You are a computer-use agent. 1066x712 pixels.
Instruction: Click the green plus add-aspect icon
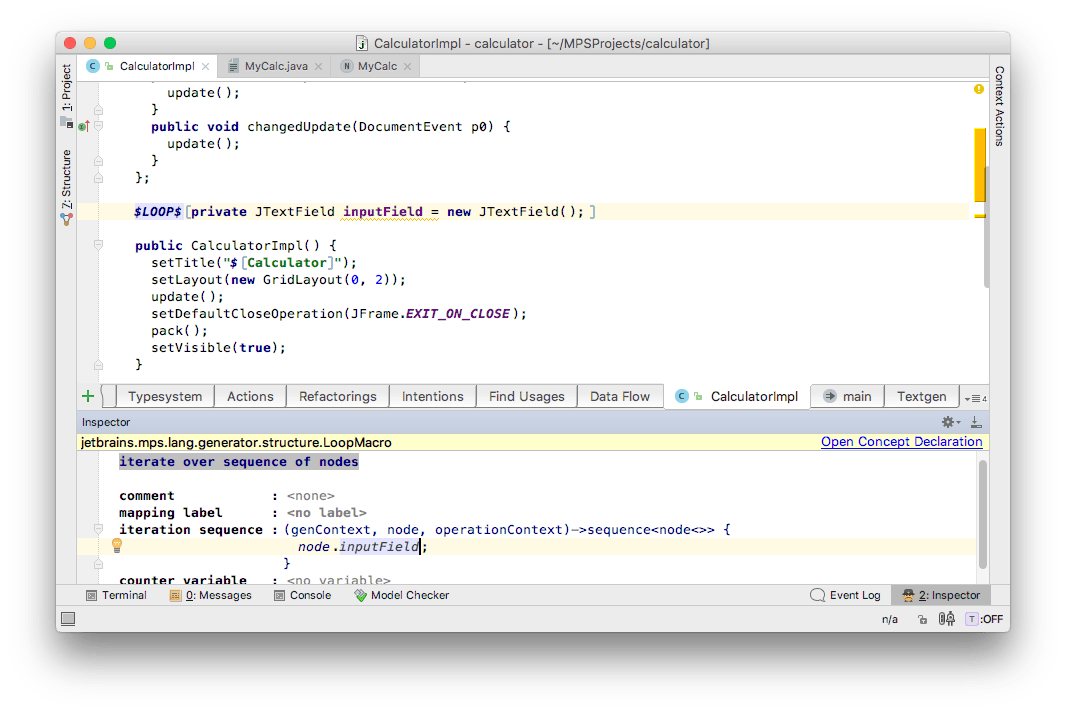(88, 396)
